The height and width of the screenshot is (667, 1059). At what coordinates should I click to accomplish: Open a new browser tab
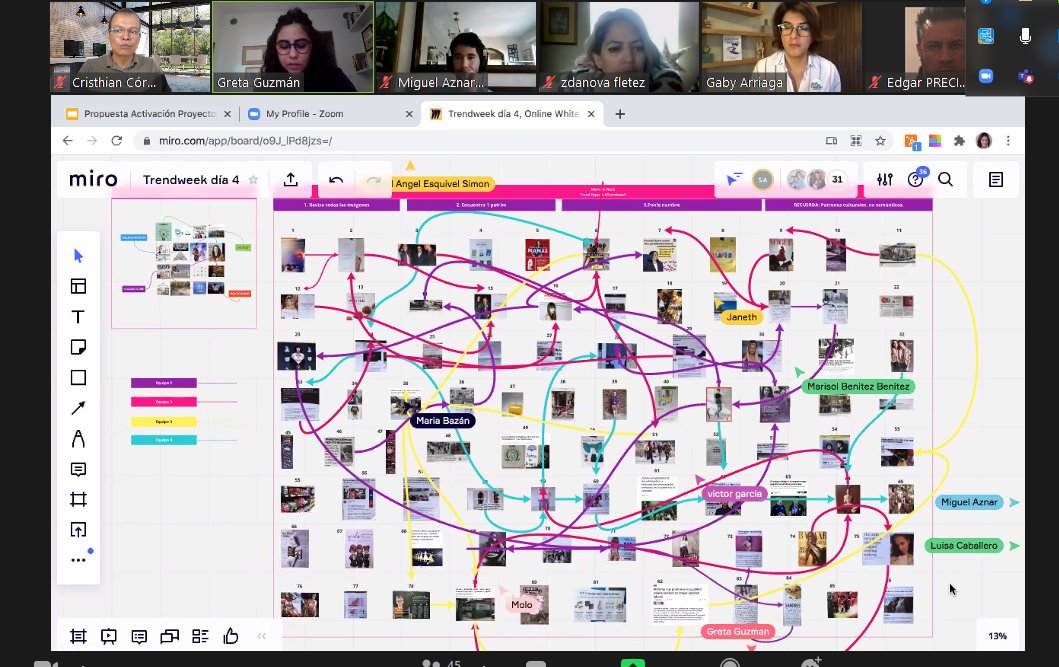click(620, 114)
